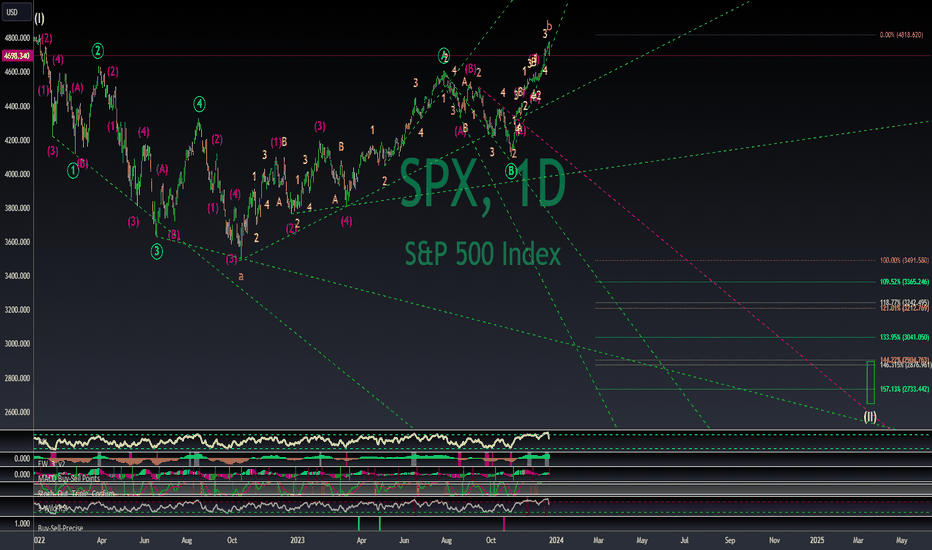
Task: Select the 100.00% (3491.580) Fibonacci level label
Action: [x=903, y=260]
